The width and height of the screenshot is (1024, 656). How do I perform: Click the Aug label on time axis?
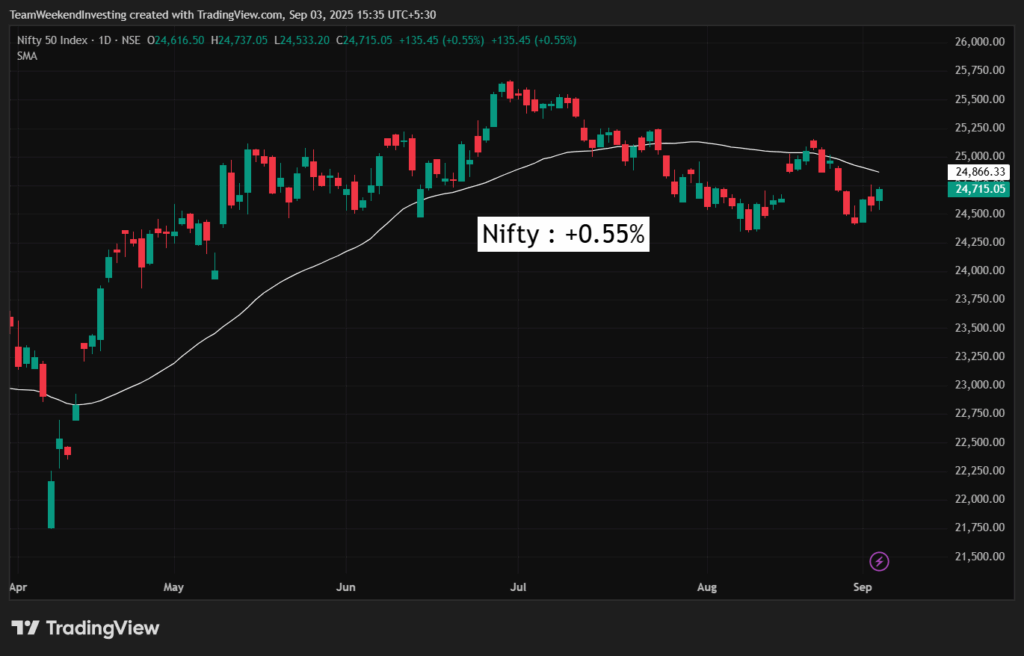tap(707, 587)
